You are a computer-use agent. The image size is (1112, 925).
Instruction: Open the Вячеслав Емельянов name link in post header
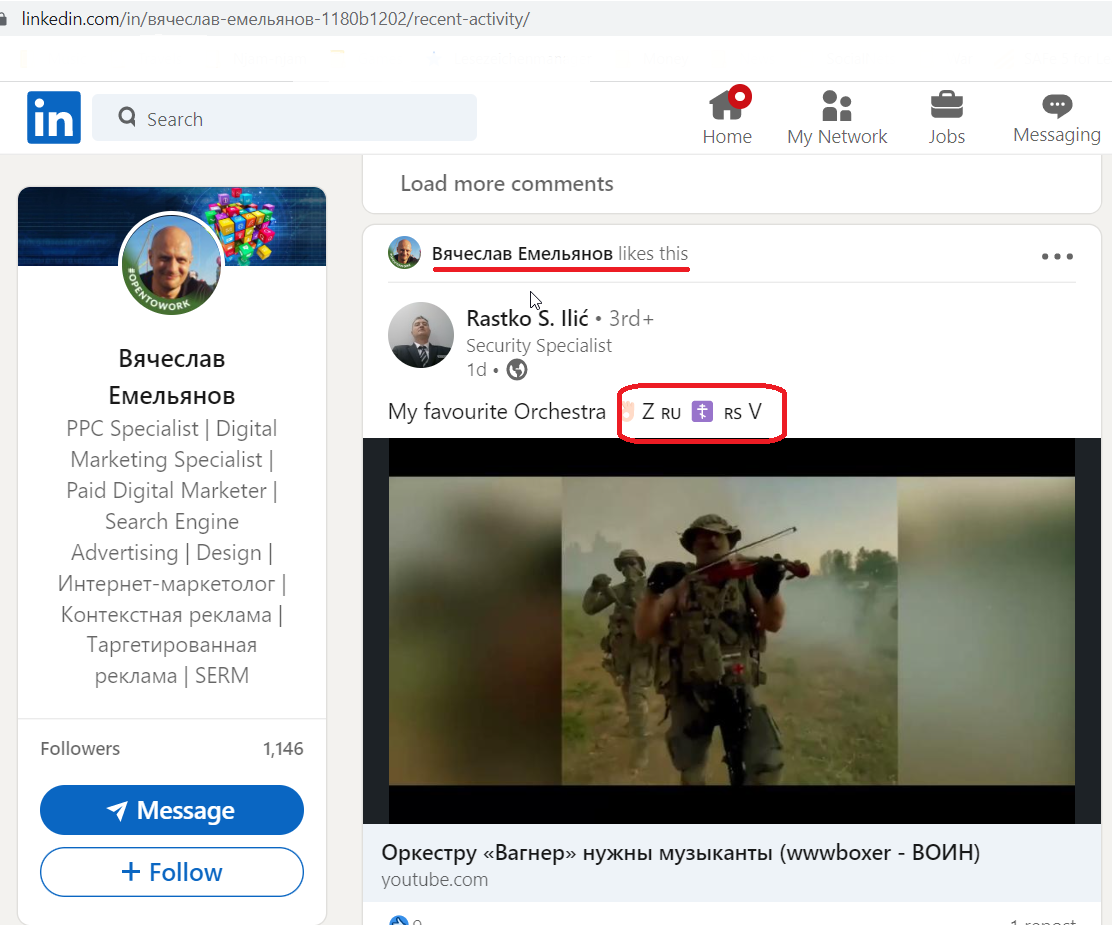(x=522, y=253)
